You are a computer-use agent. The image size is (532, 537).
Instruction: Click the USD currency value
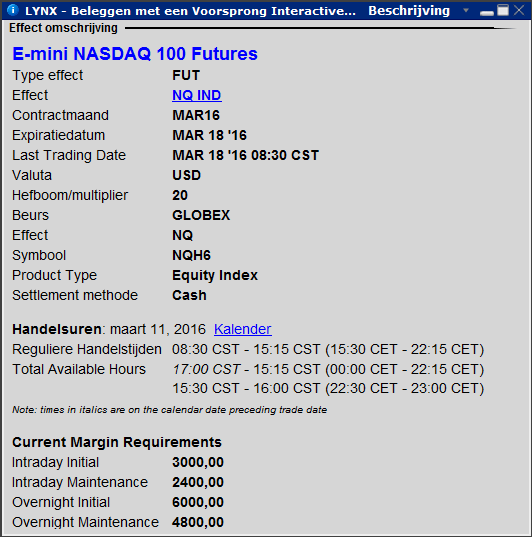[186, 175]
